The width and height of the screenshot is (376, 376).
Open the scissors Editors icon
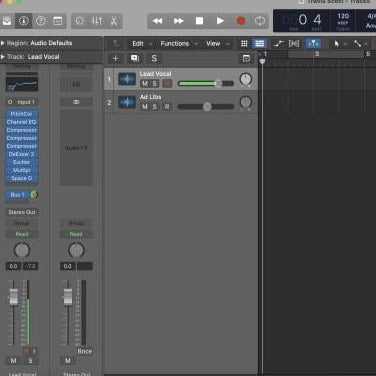114,21
